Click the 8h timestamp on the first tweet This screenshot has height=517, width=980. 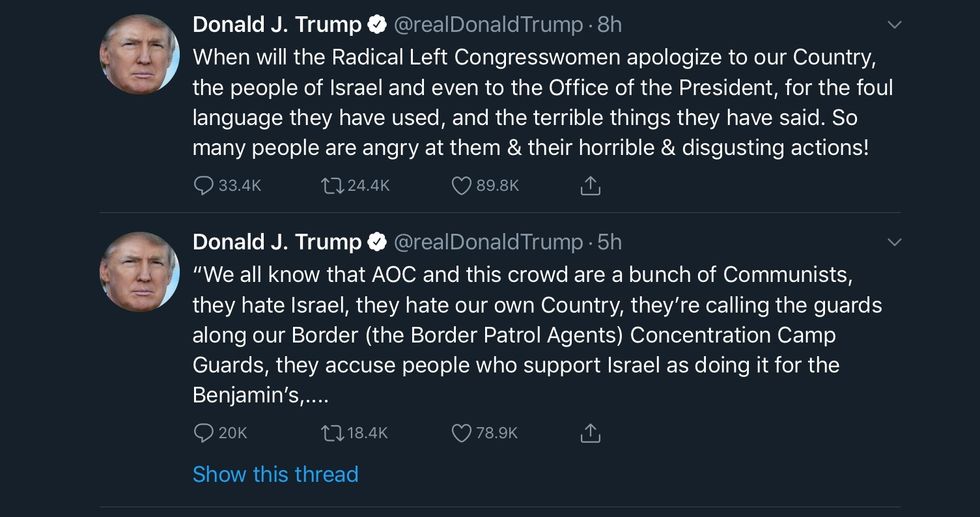click(609, 24)
